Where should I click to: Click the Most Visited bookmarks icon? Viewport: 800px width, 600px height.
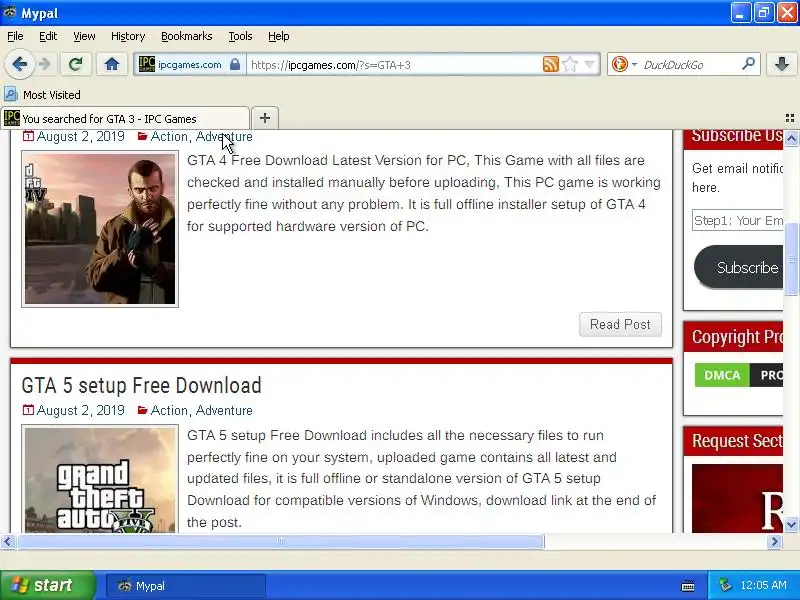(x=11, y=94)
